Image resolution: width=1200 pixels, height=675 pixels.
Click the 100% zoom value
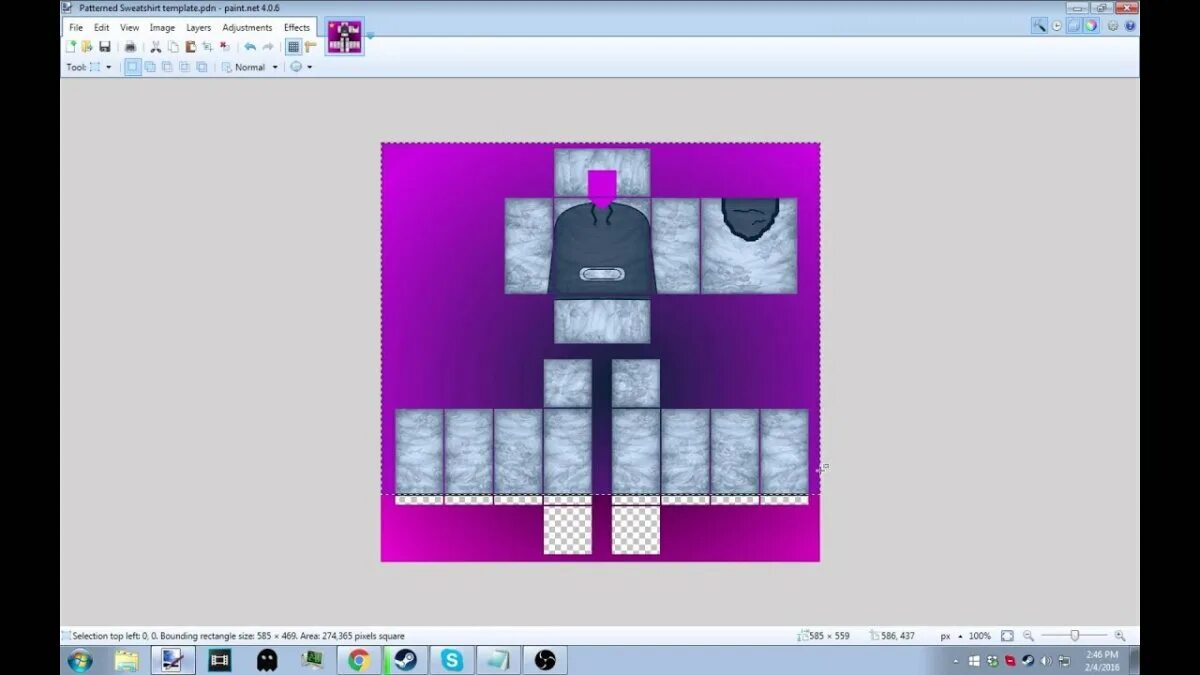pos(980,636)
